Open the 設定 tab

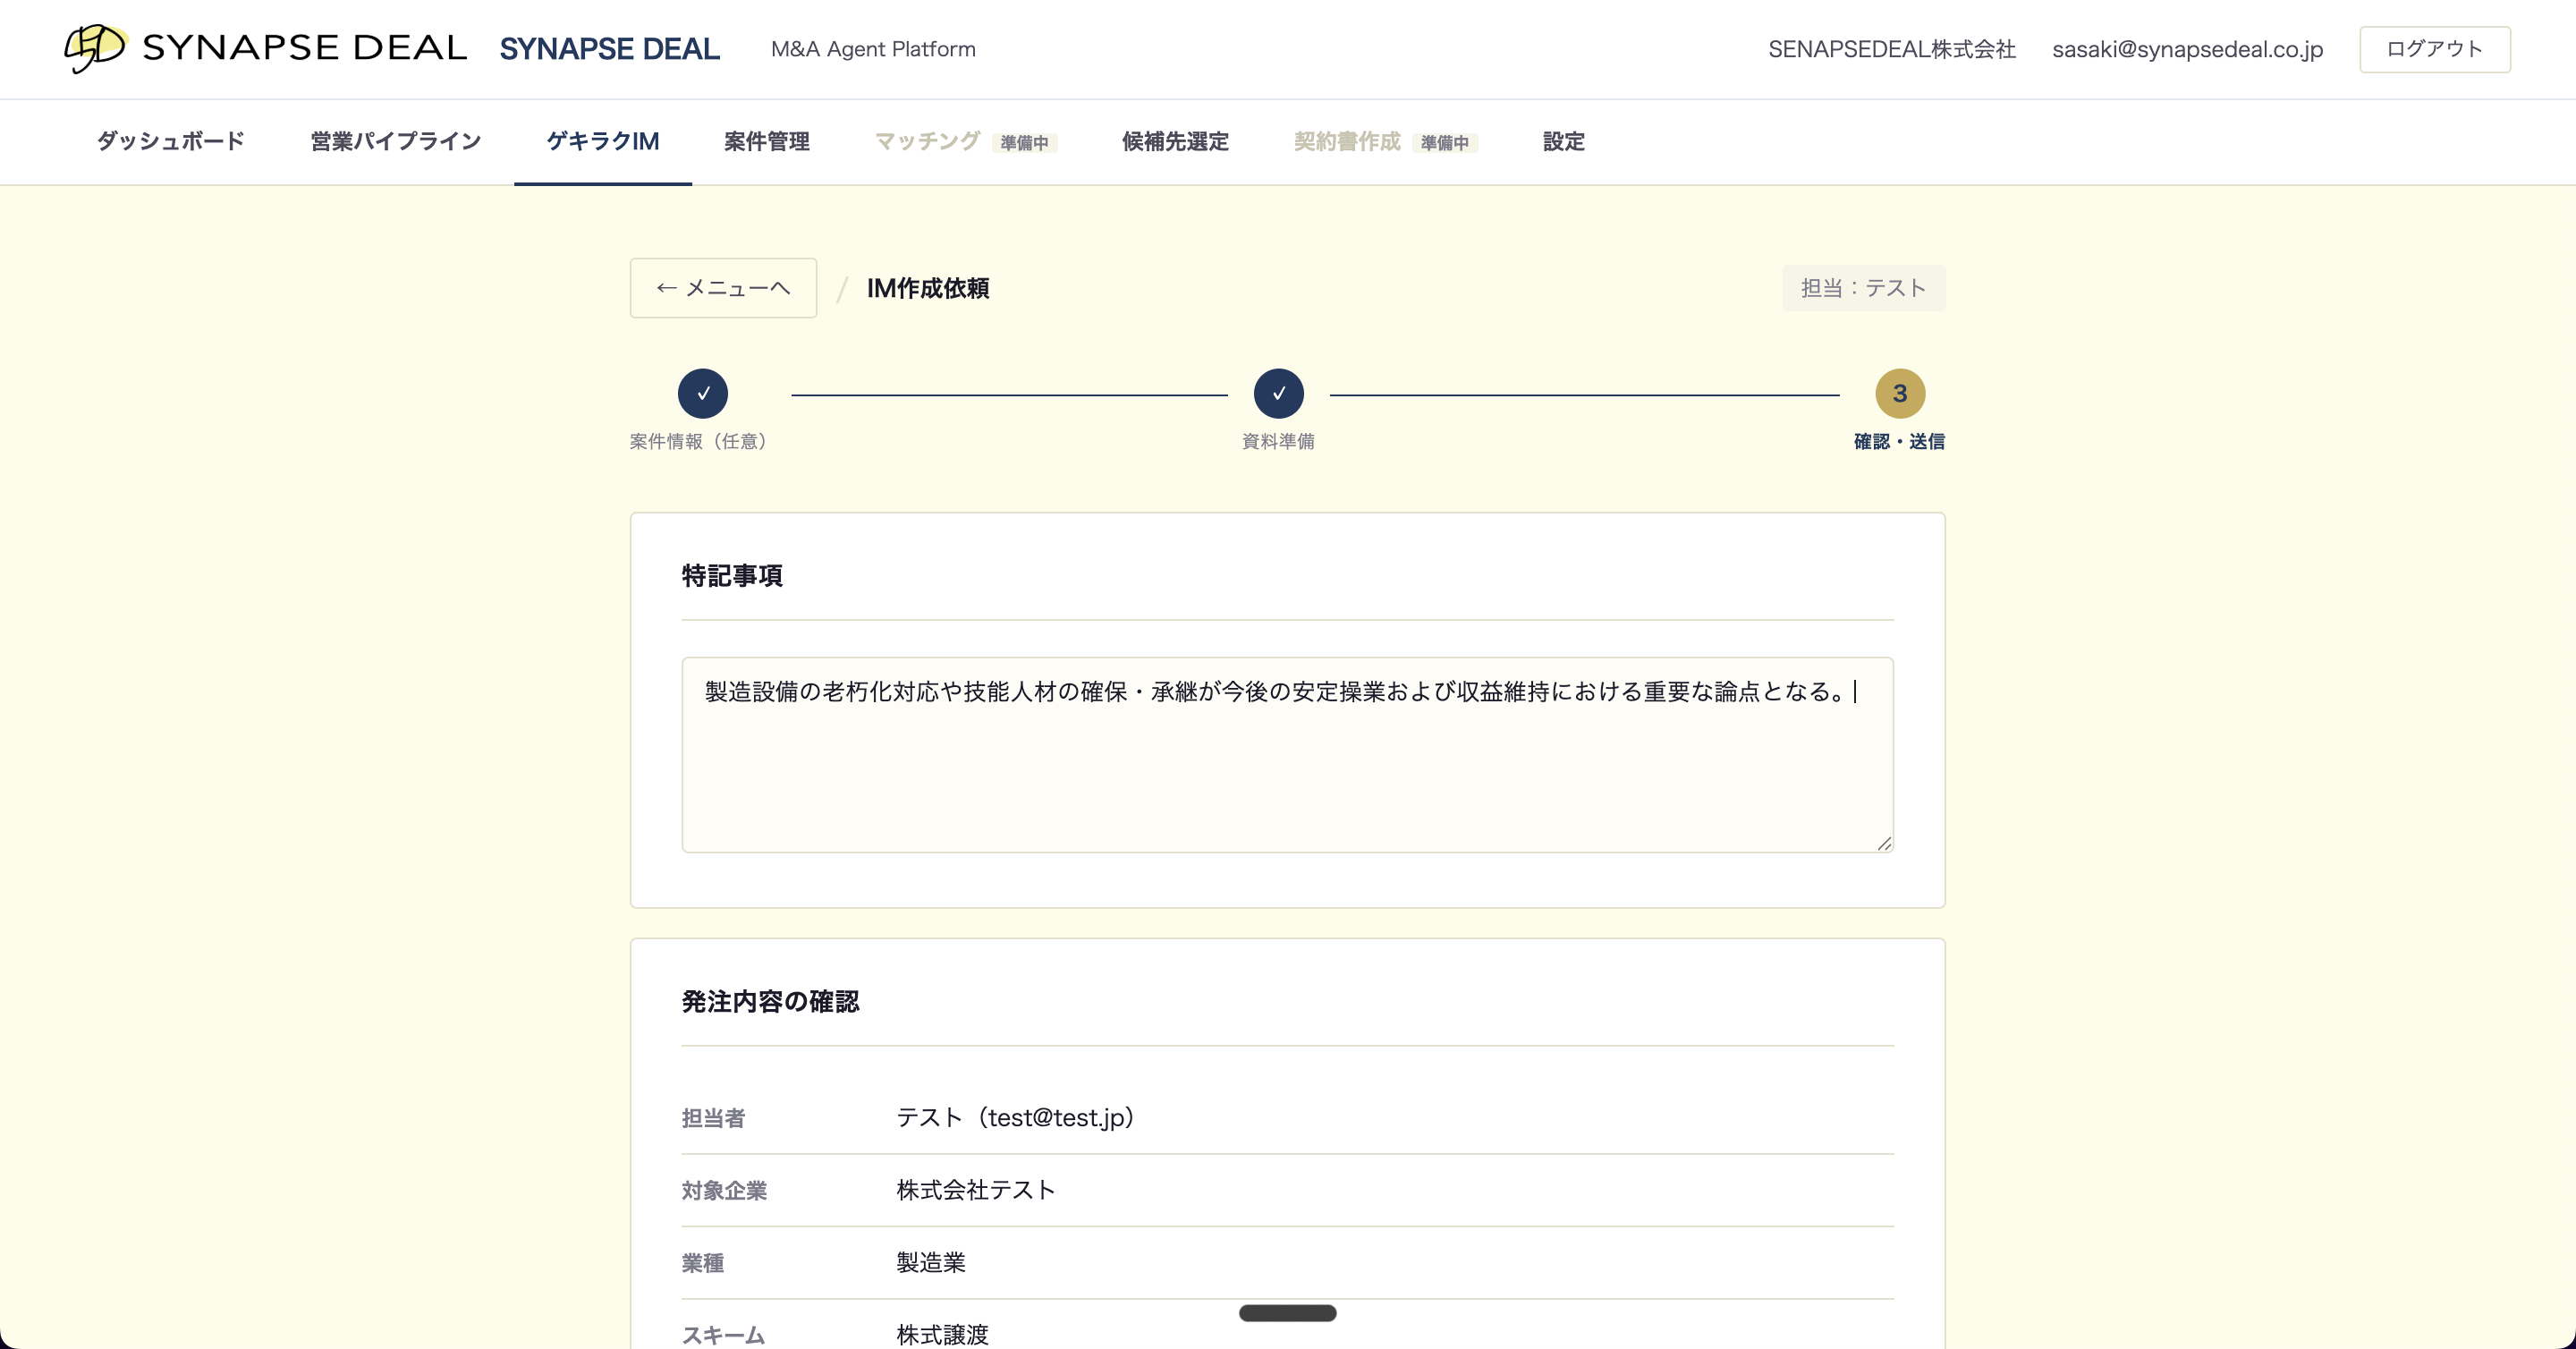[x=1563, y=142]
